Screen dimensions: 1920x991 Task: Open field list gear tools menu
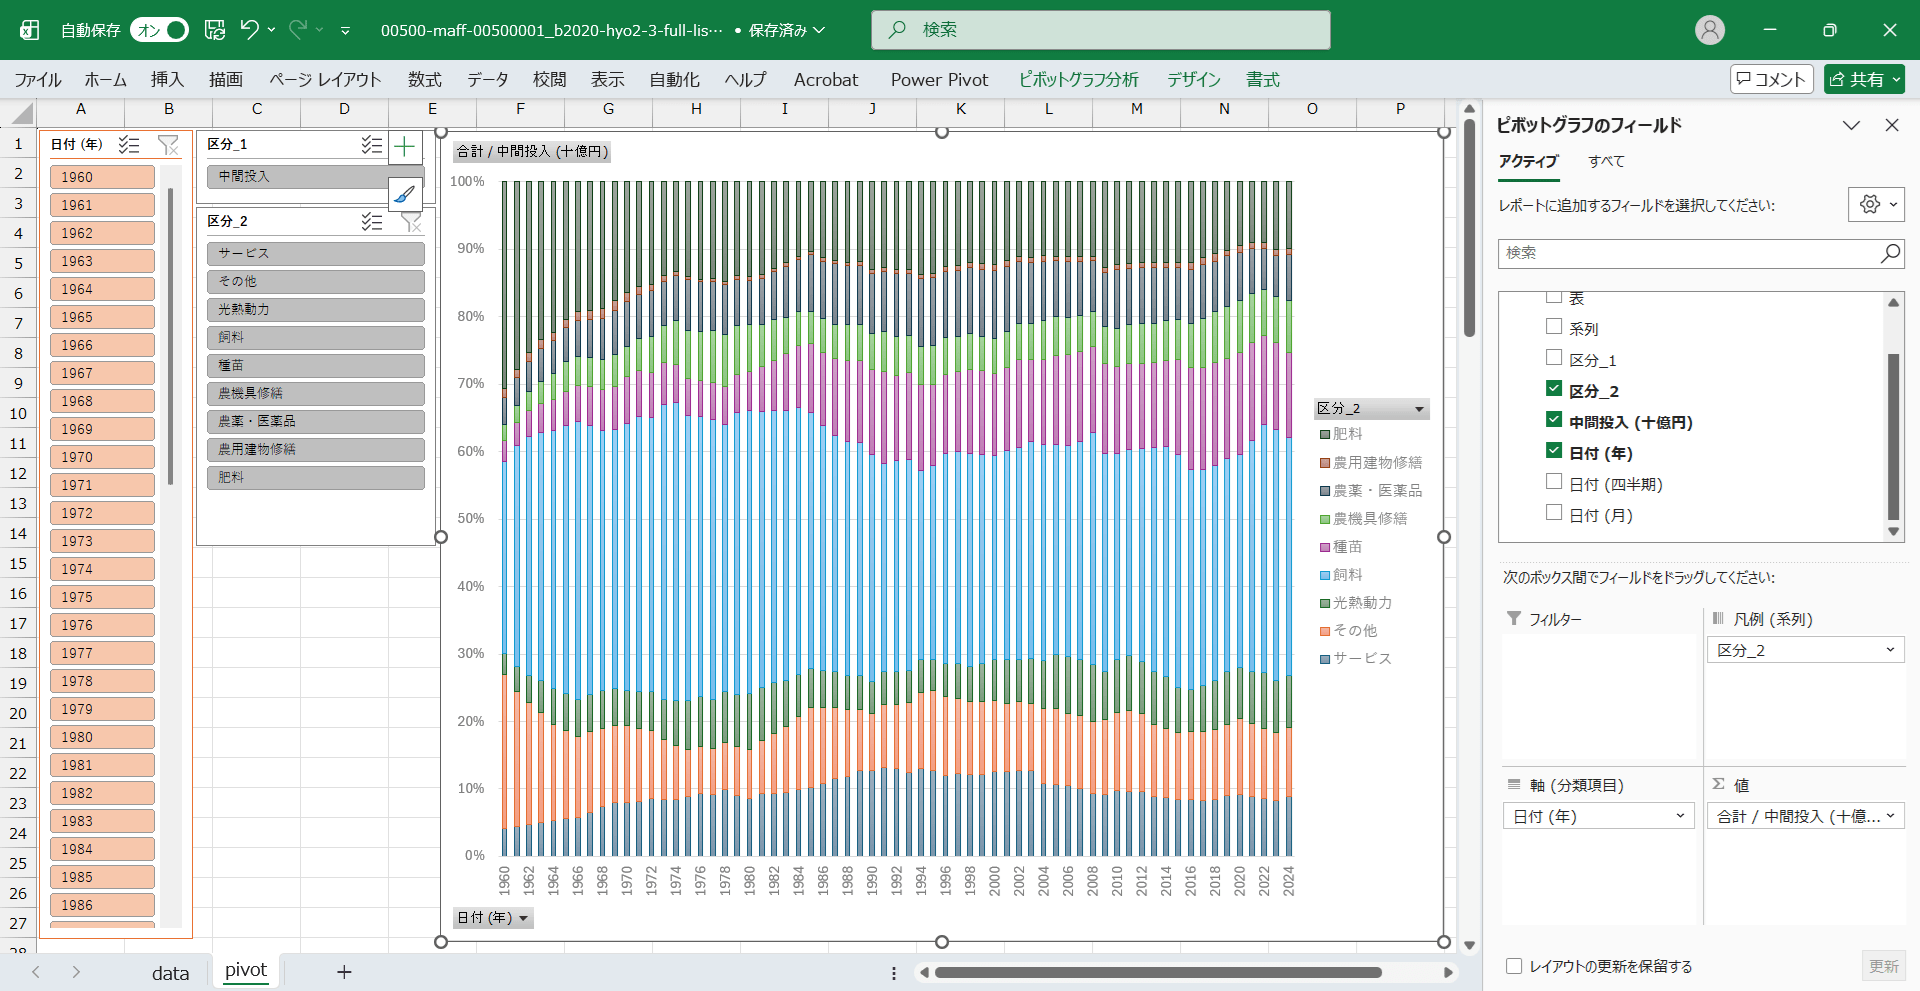[x=1875, y=205]
